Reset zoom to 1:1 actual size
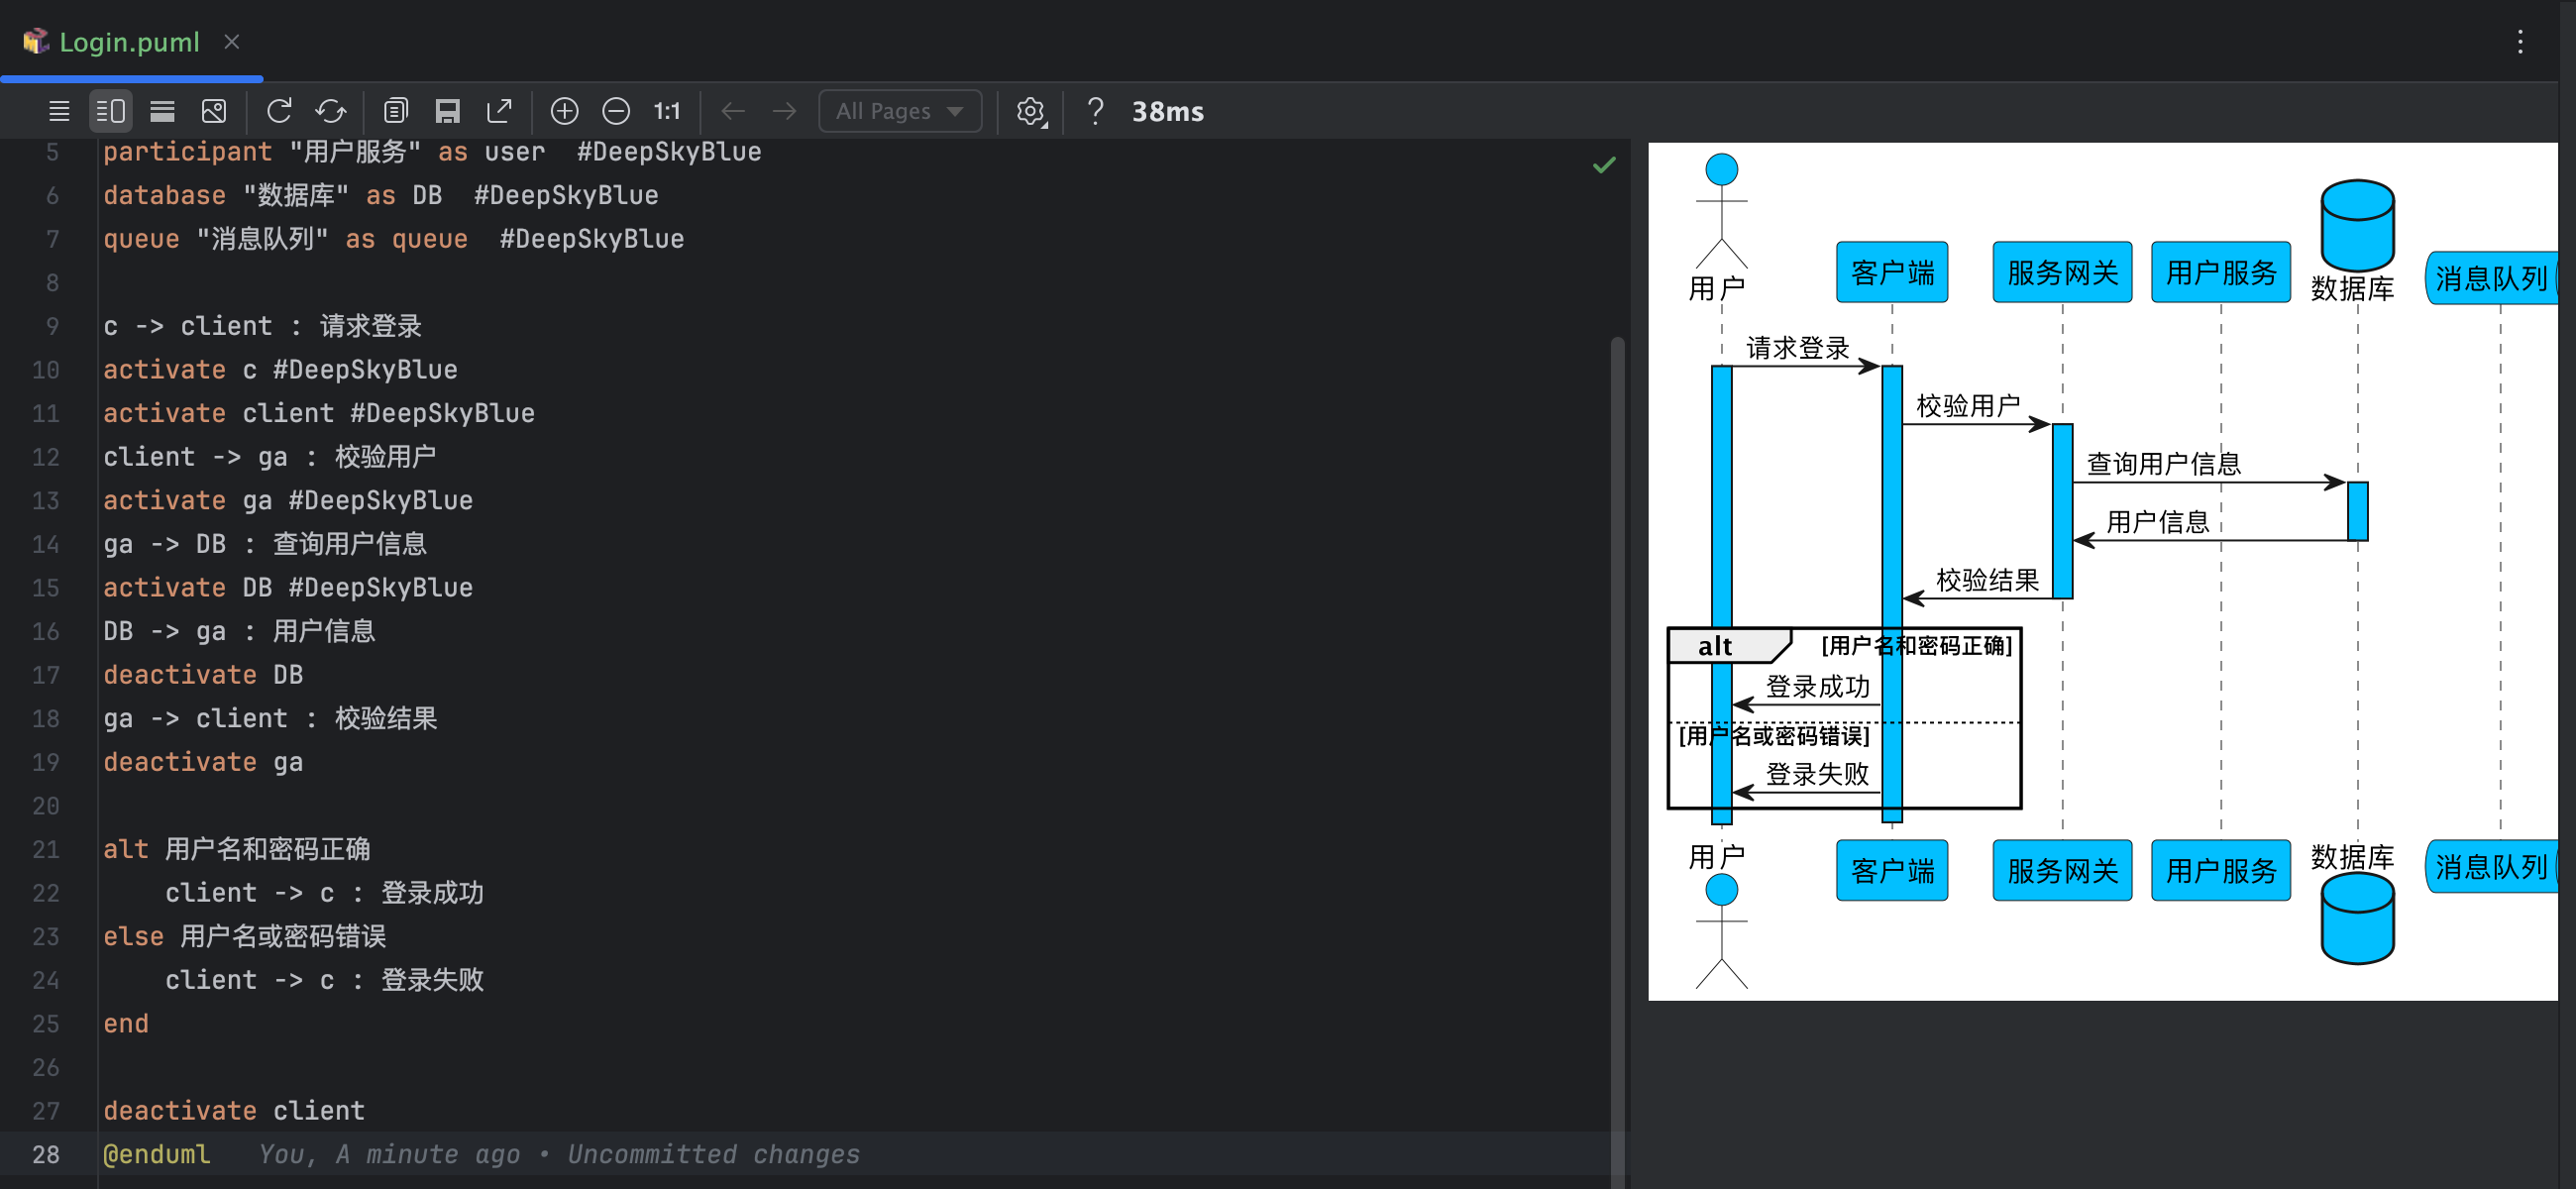 (667, 111)
